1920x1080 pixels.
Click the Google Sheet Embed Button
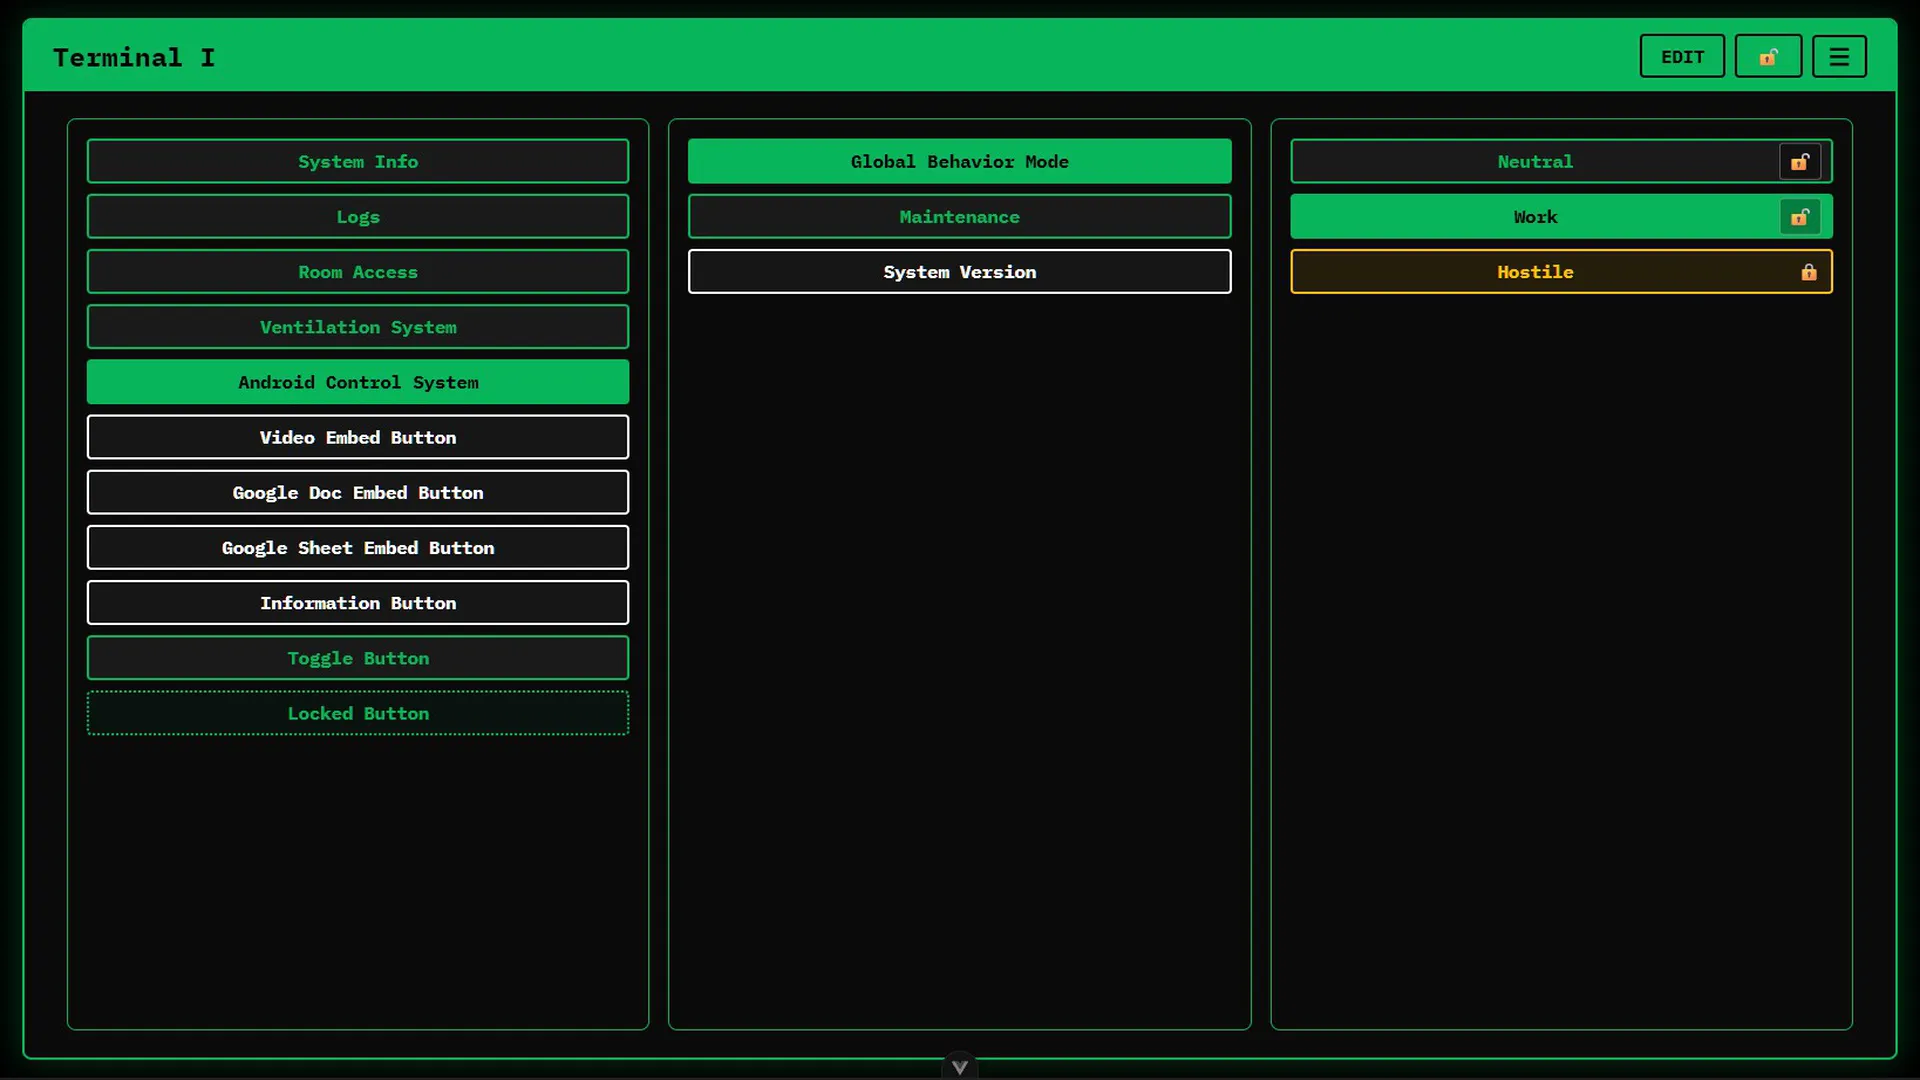[x=358, y=548]
